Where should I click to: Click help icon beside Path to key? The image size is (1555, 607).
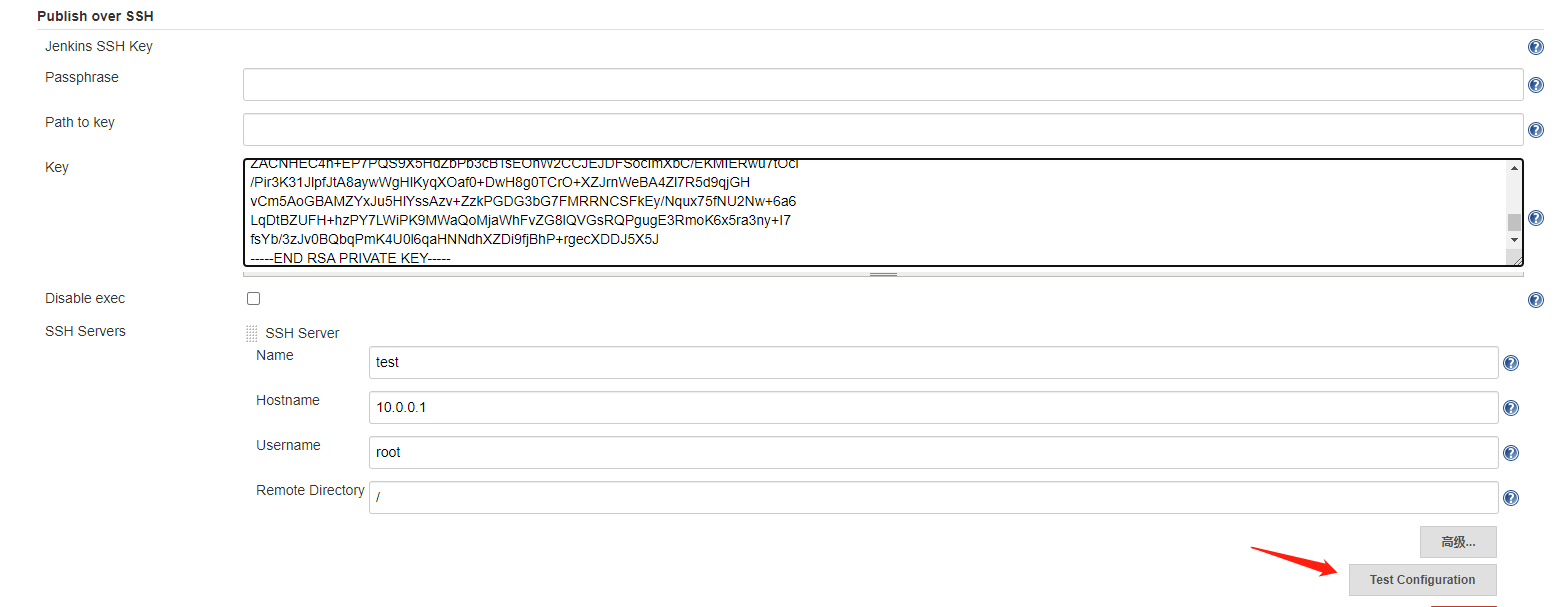tap(1535, 130)
